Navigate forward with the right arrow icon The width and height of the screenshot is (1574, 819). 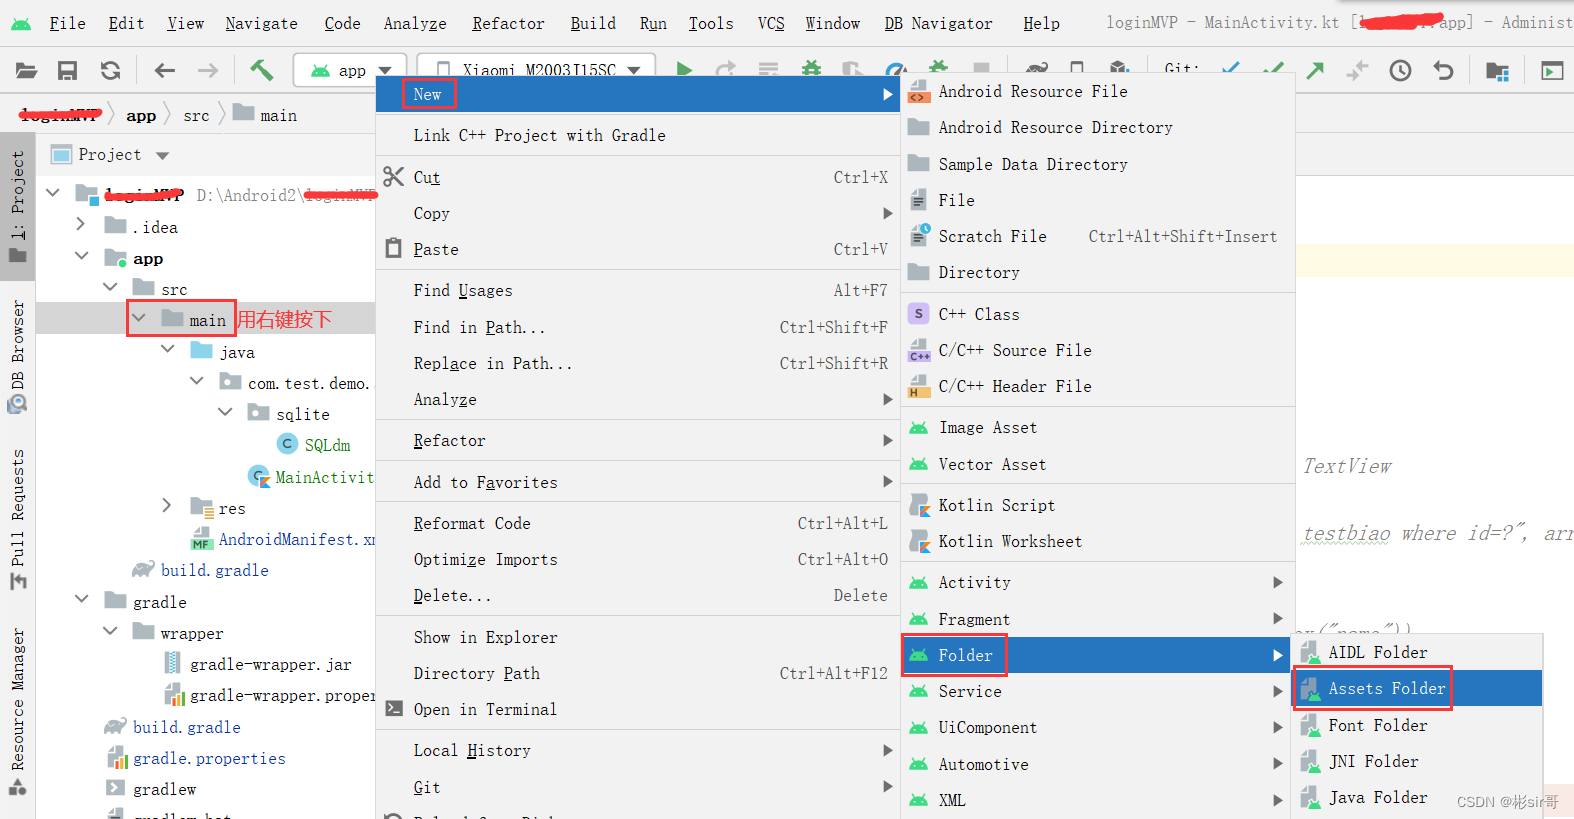[x=207, y=70]
